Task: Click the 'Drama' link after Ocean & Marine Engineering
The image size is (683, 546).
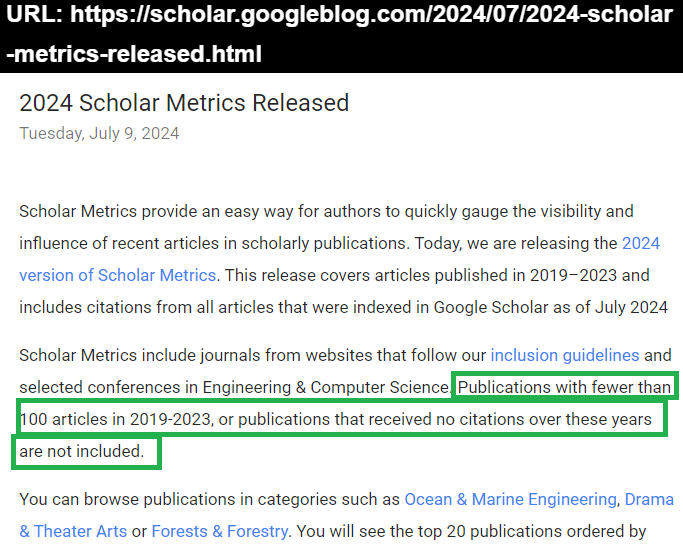Action: (x=649, y=499)
